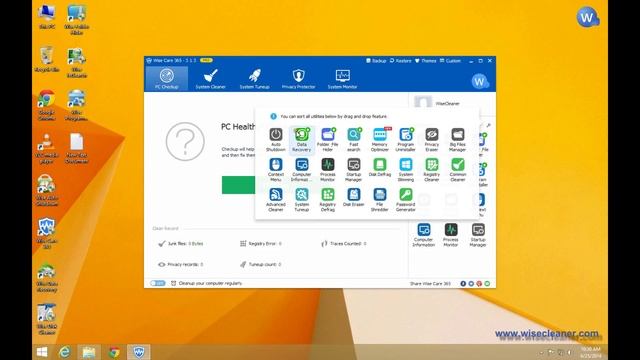Image resolution: width=640 pixels, height=360 pixels.
Task: Open File Explorer from the taskbar
Action: click(x=89, y=352)
